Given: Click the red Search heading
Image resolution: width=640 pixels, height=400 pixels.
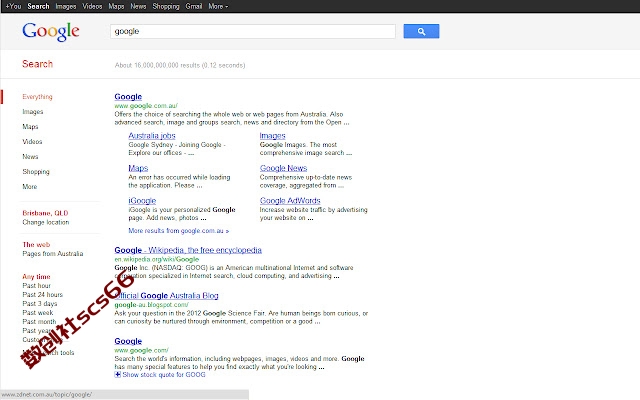Looking at the screenshot, I should point(38,64).
